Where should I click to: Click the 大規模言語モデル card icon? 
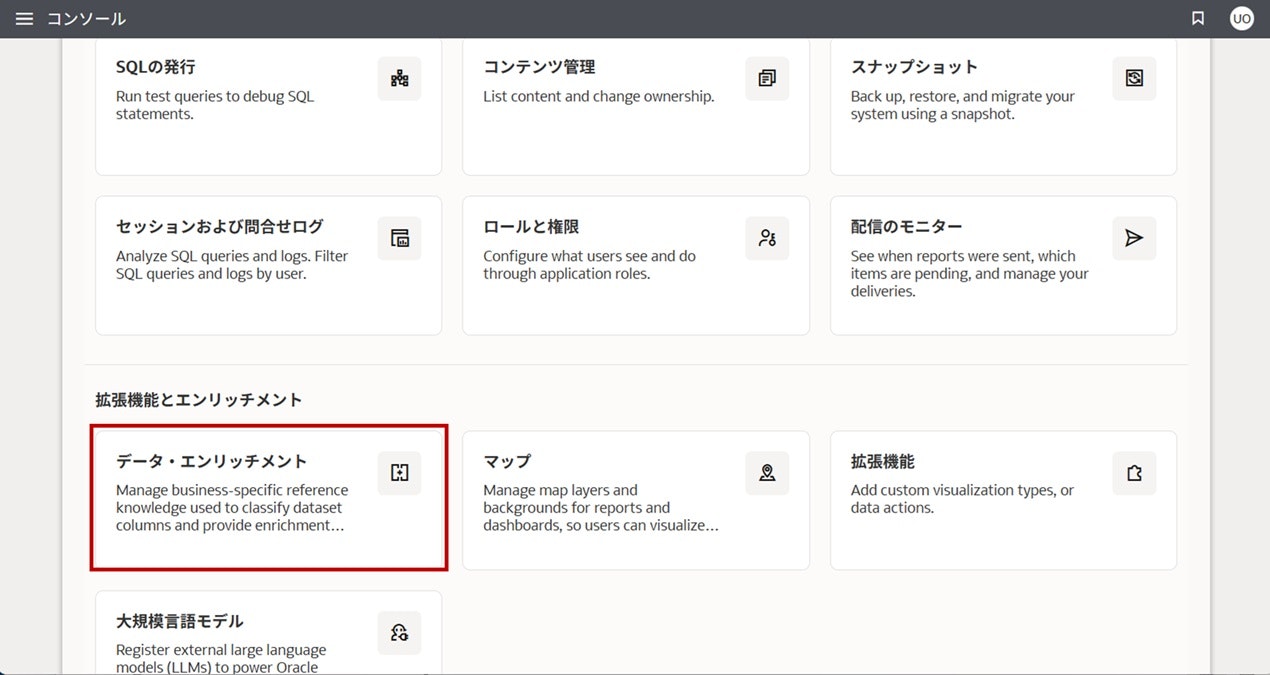point(399,633)
